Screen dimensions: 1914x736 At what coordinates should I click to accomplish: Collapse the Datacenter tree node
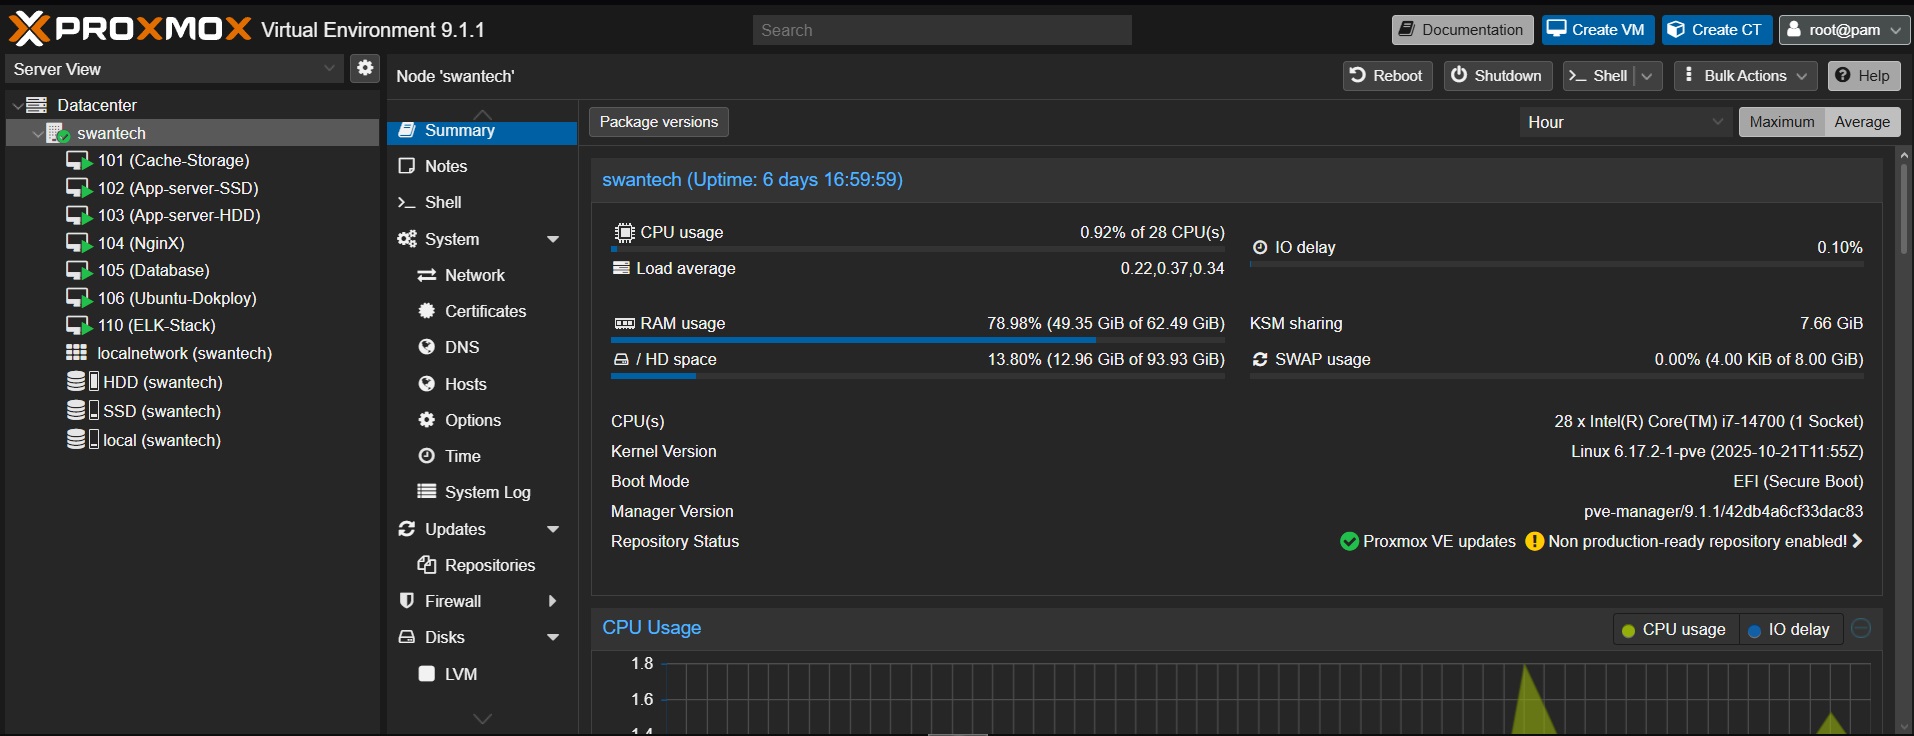tap(17, 105)
